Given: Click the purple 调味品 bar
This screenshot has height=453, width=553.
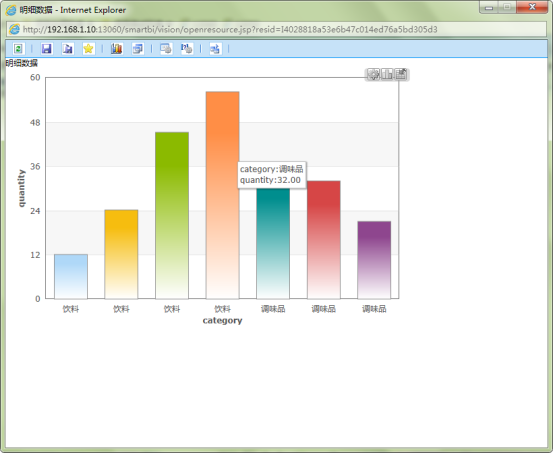Looking at the screenshot, I should tap(374, 260).
